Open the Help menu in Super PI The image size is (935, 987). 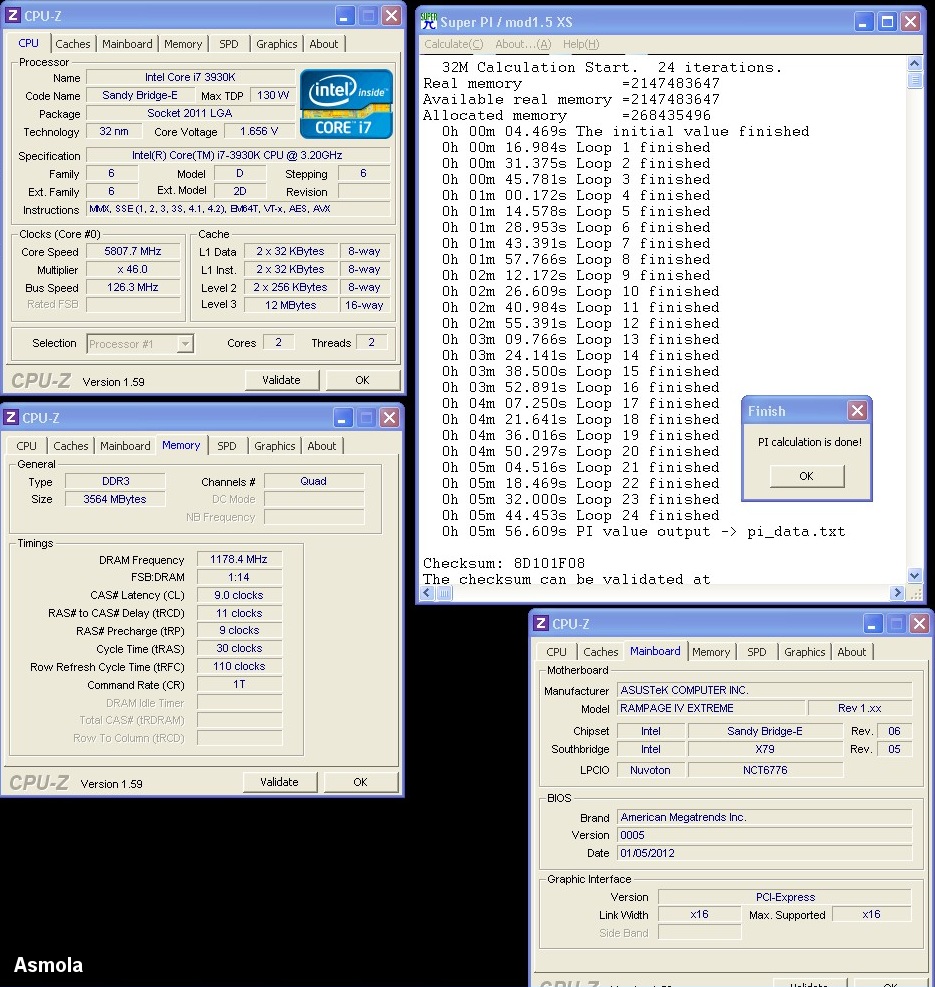tap(581, 44)
